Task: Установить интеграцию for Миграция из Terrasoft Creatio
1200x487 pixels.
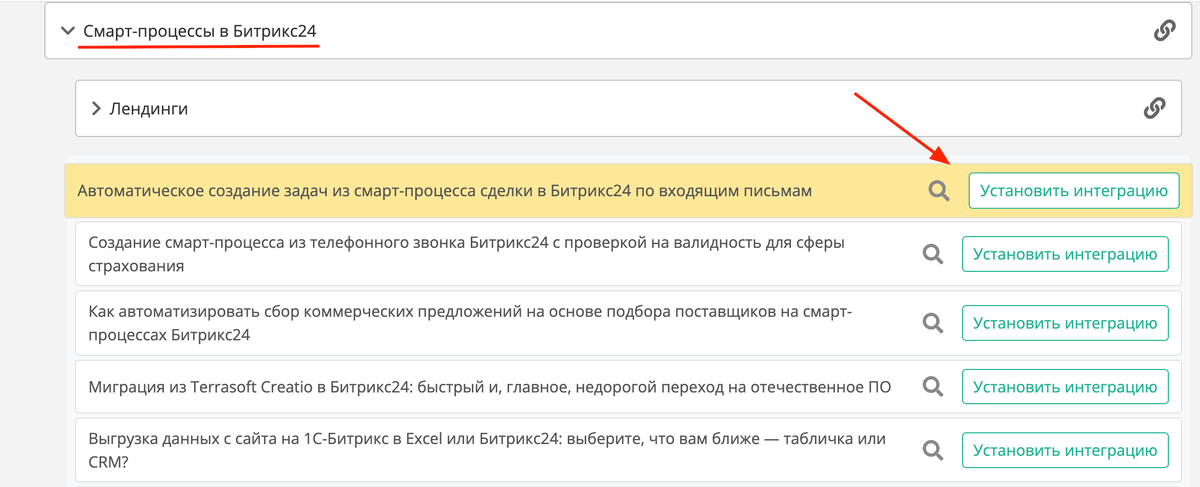Action: point(1065,387)
